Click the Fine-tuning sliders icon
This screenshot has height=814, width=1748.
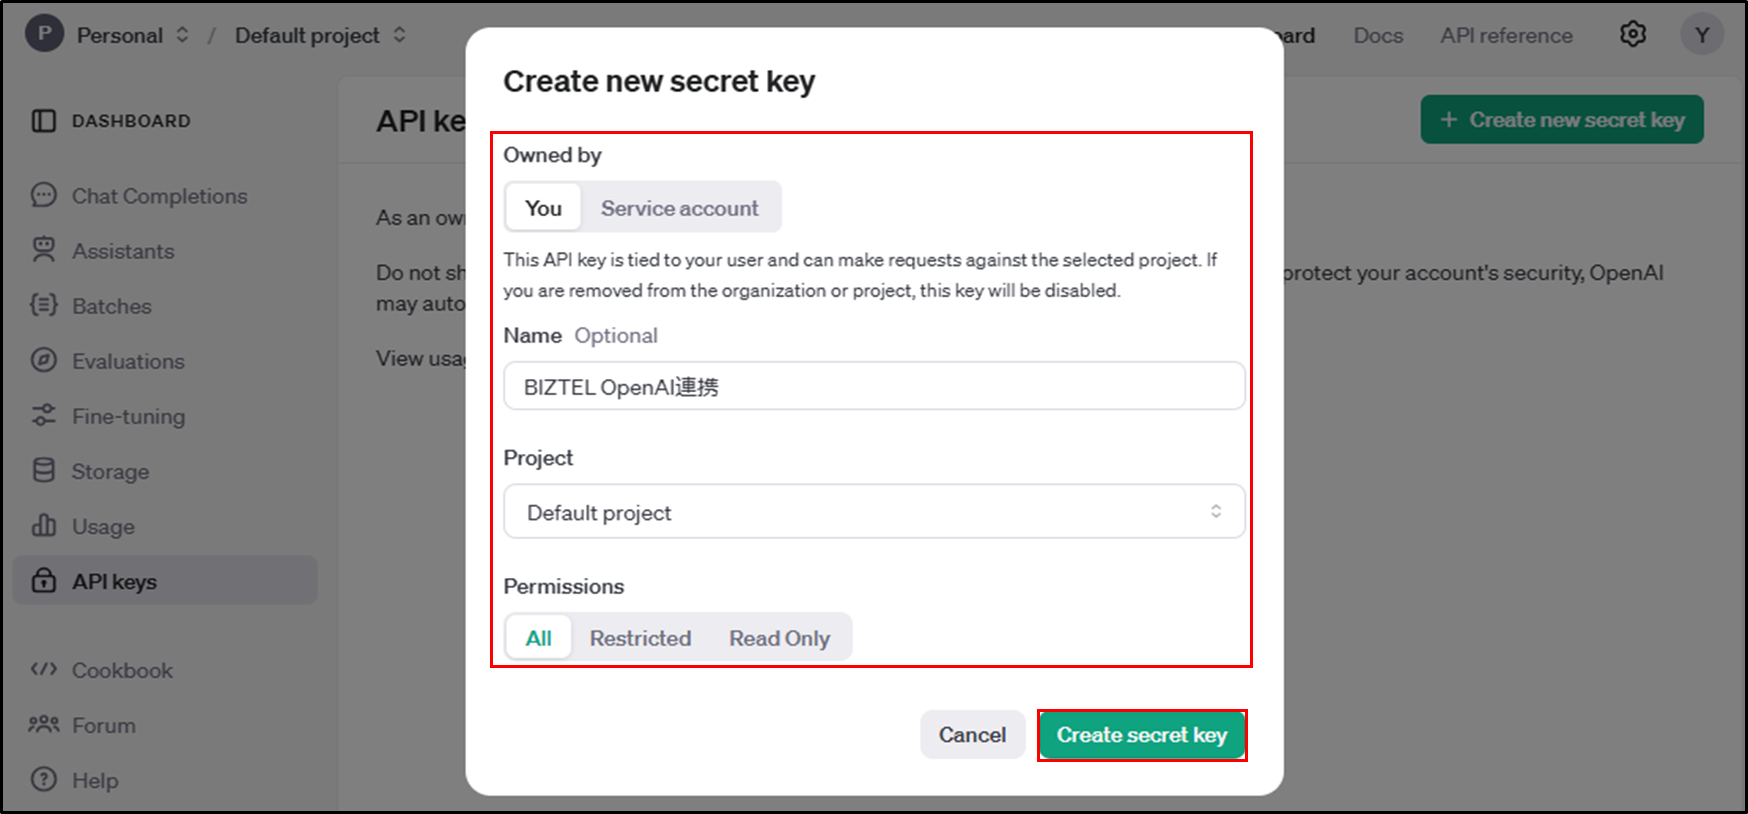pos(43,415)
